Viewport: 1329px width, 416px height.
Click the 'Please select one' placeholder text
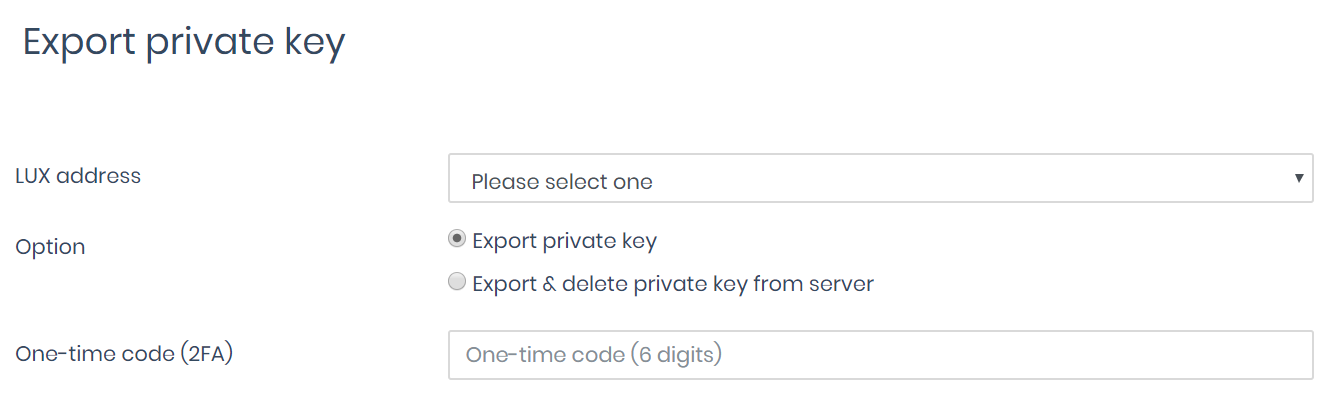(561, 182)
